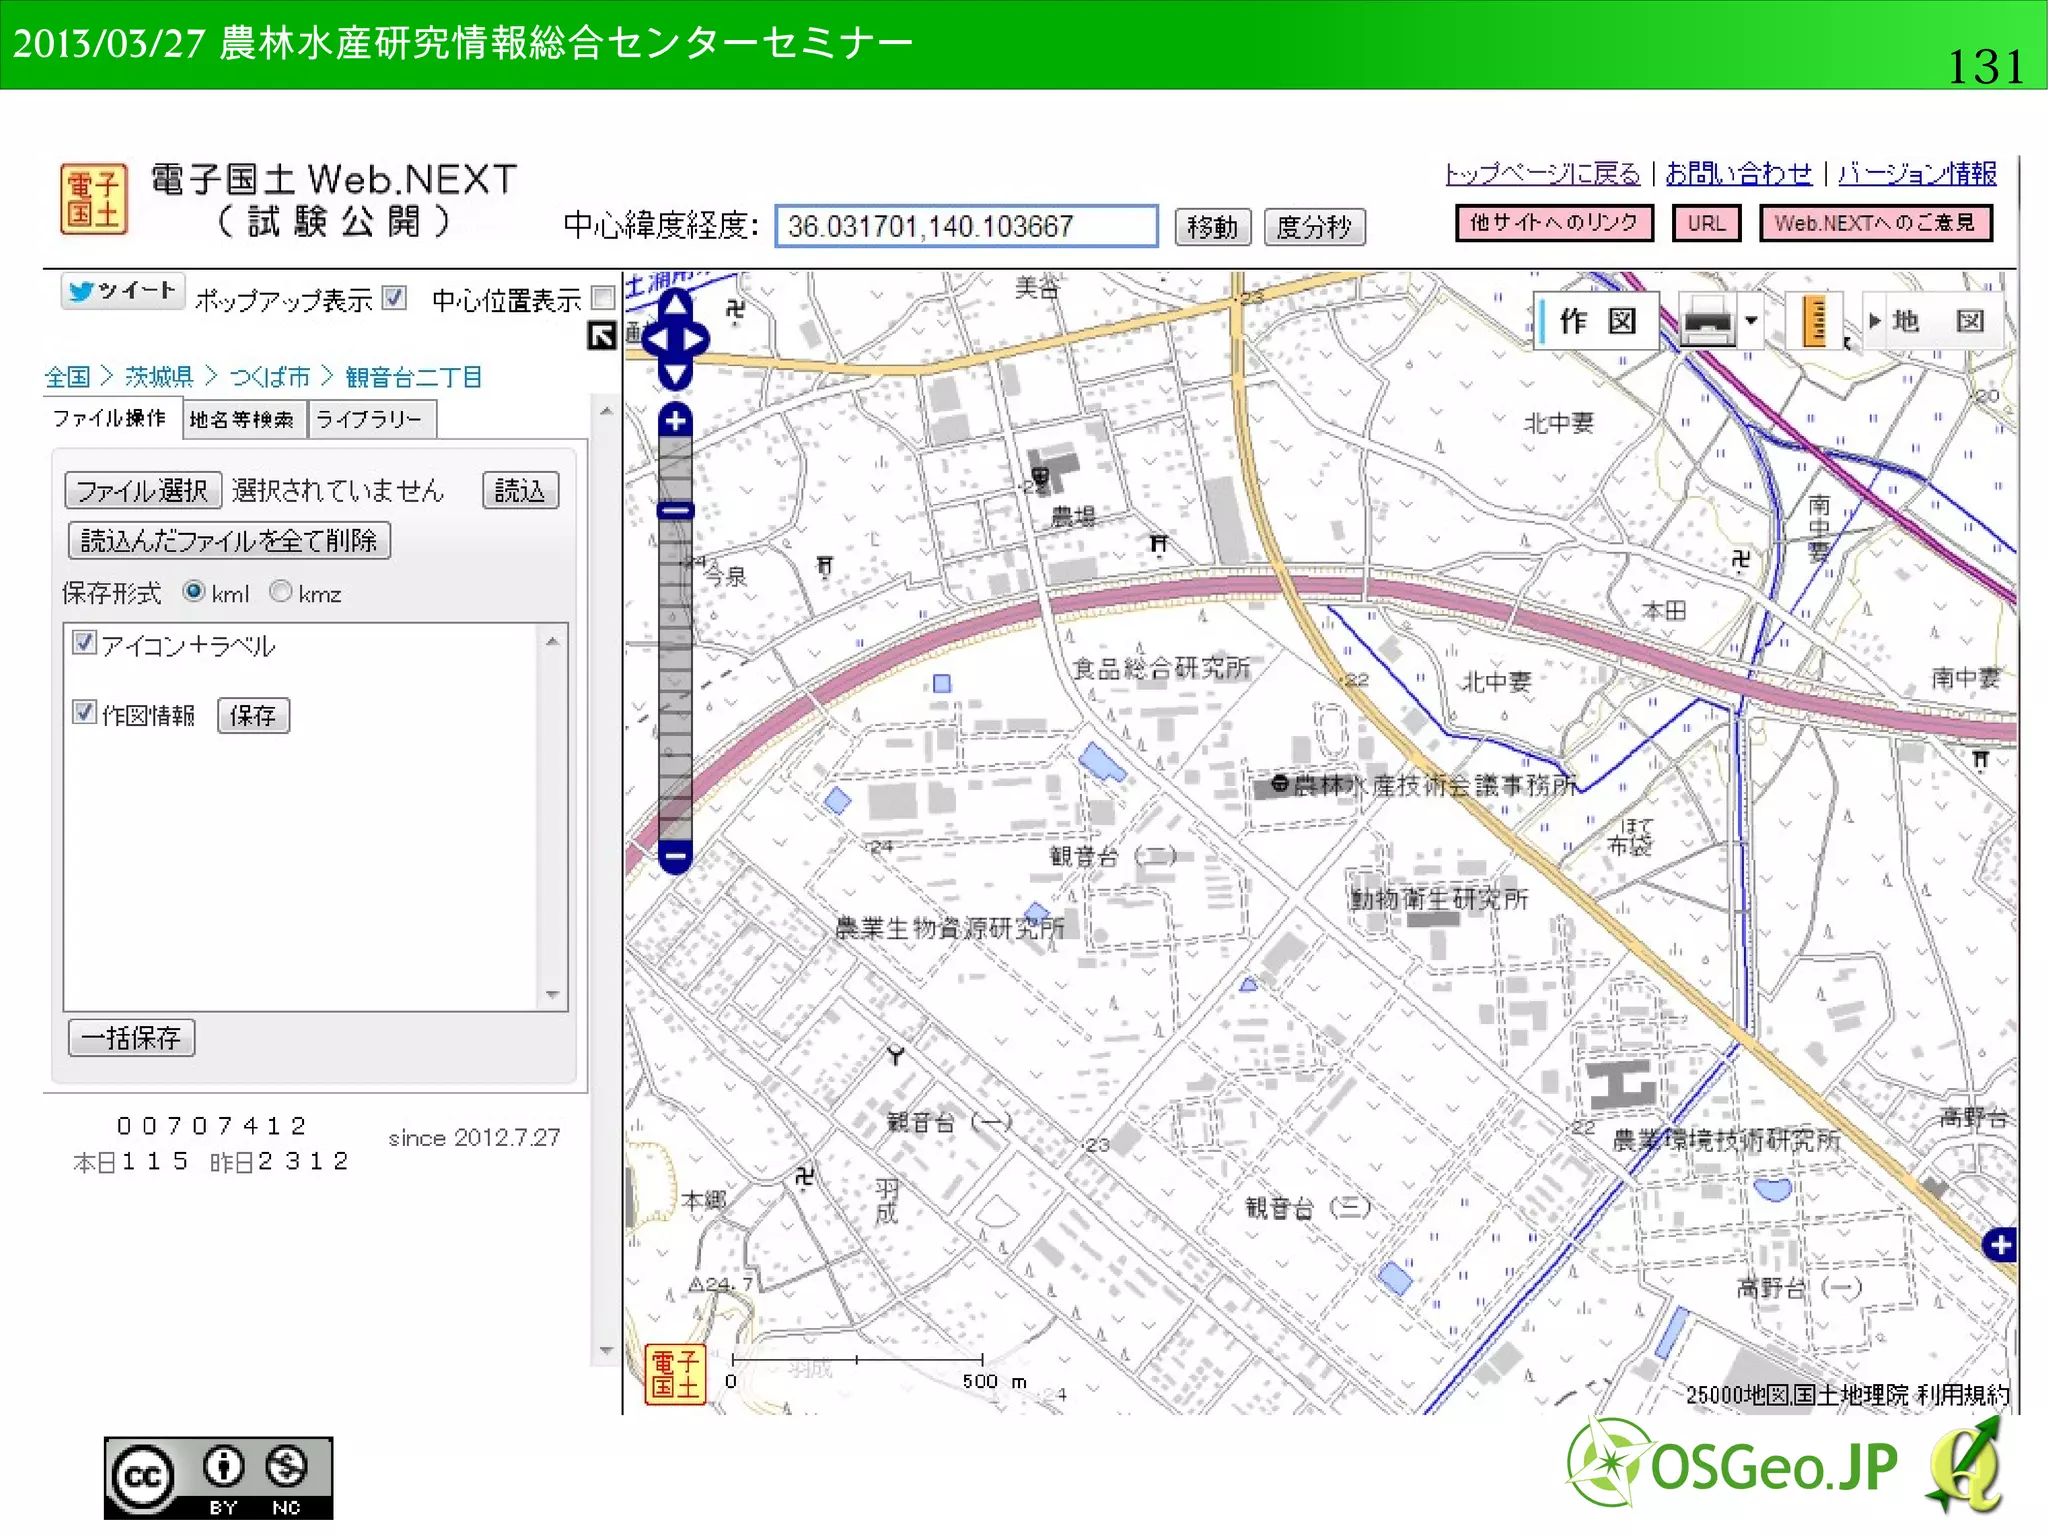Click the side panel collapse arrow icon
The height and width of the screenshot is (1535, 2048).
click(x=601, y=335)
